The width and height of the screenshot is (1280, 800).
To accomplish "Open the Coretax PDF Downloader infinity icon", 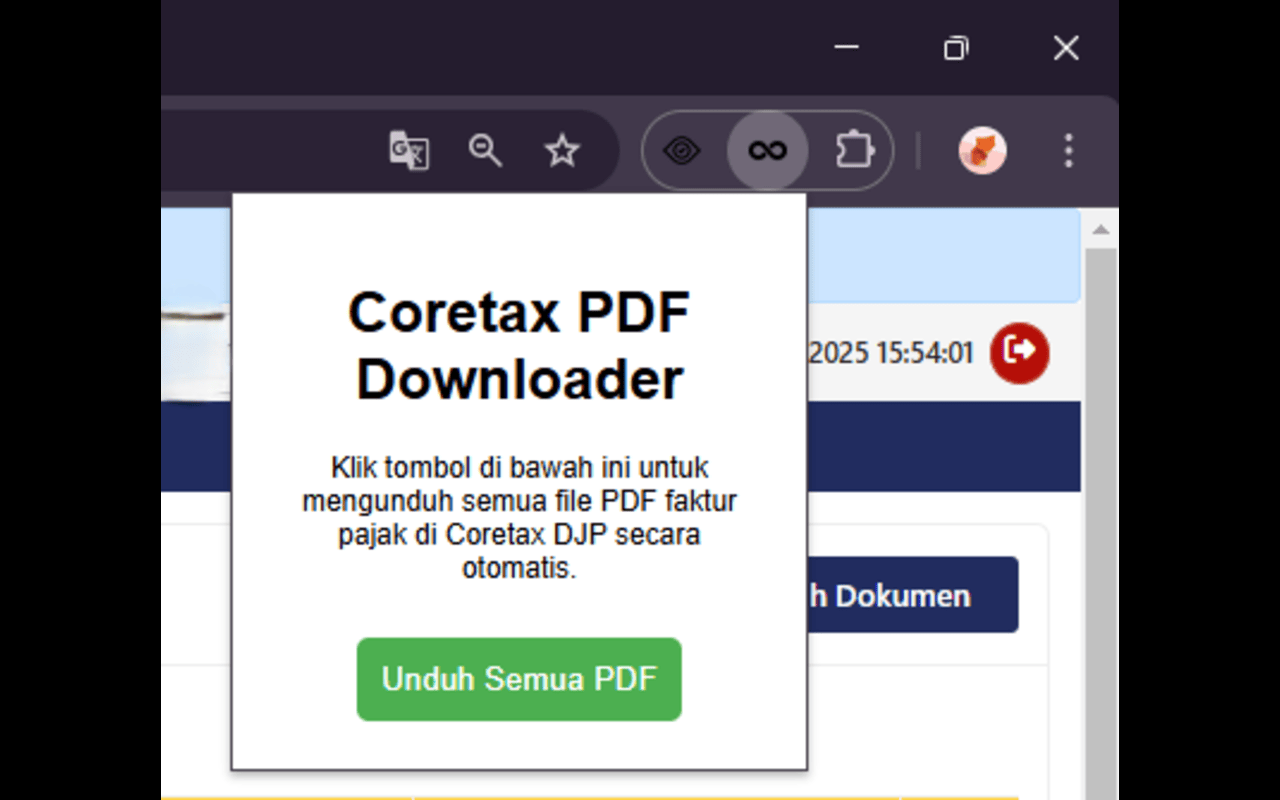I will click(x=767, y=150).
